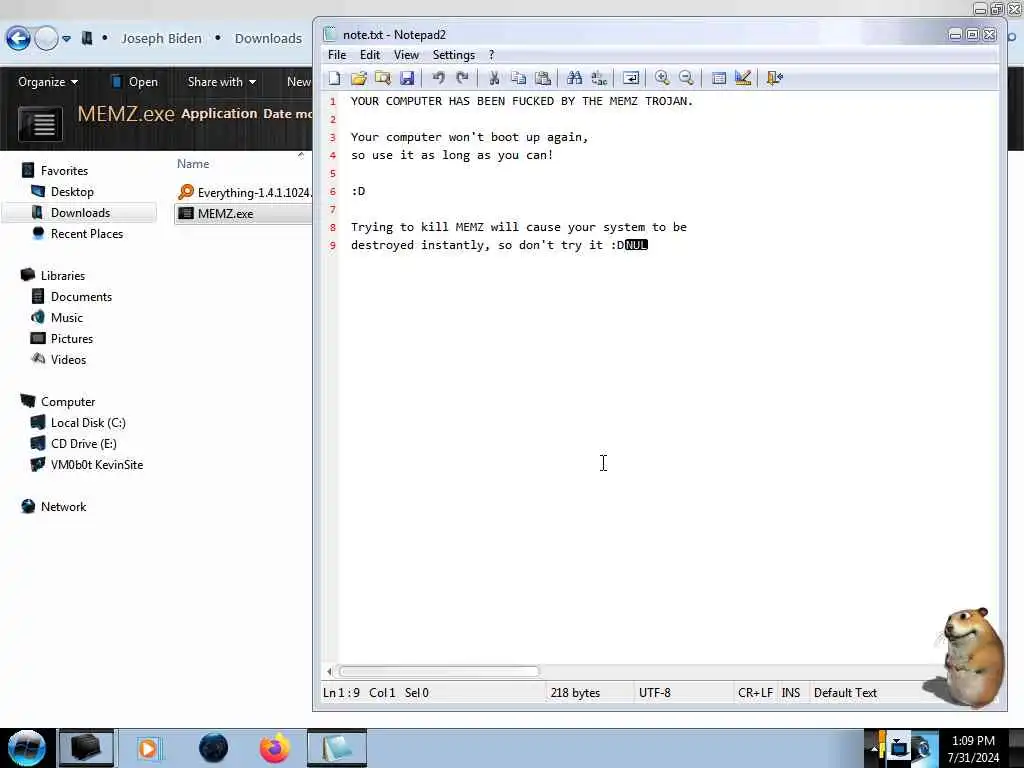Click the exit toolbar icon in Notepad2
Screen dimensions: 1024x768
[775, 78]
